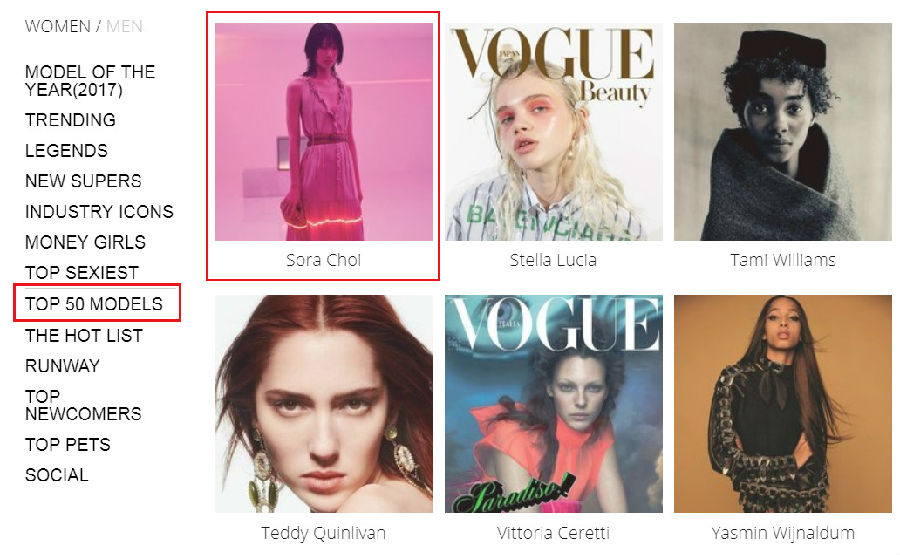Open Model of the Year (2017) list
900x555 pixels.
point(90,80)
